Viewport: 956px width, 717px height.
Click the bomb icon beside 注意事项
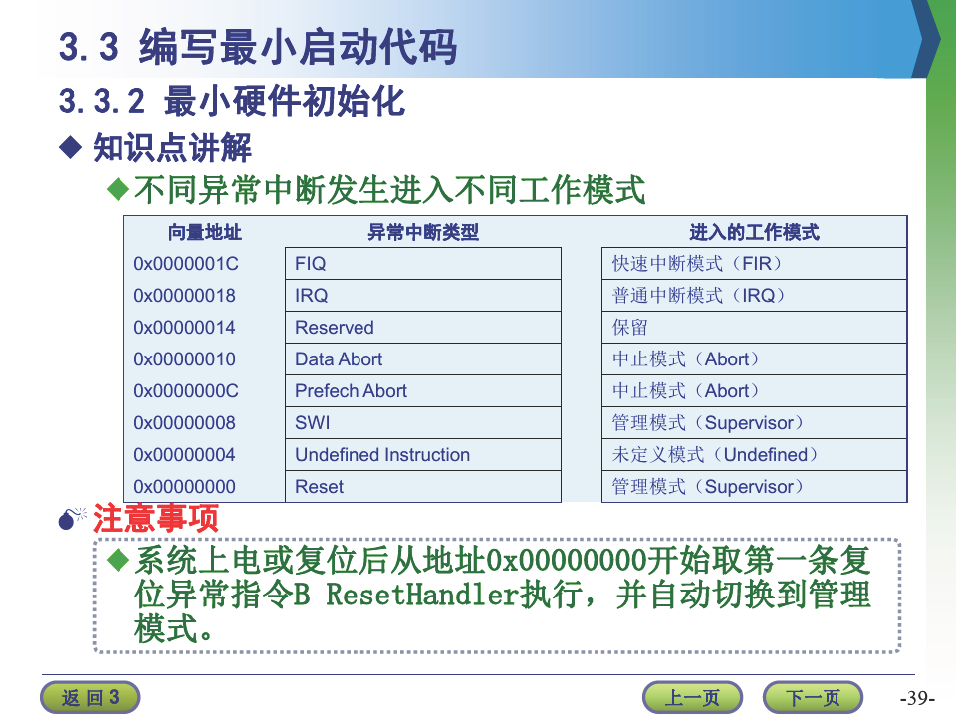click(x=72, y=519)
